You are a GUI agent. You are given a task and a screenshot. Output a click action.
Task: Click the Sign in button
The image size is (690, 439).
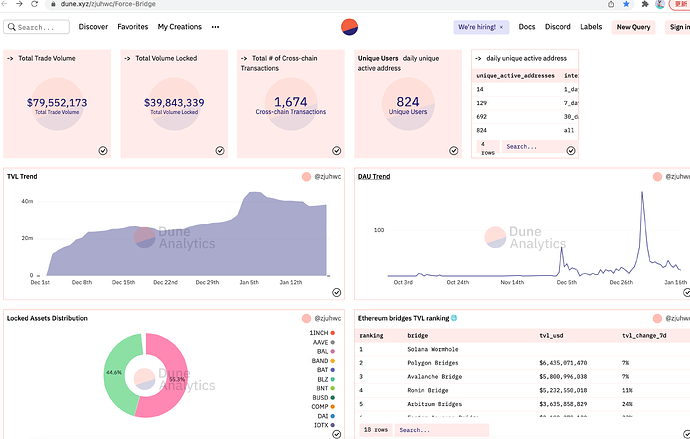[x=678, y=27]
